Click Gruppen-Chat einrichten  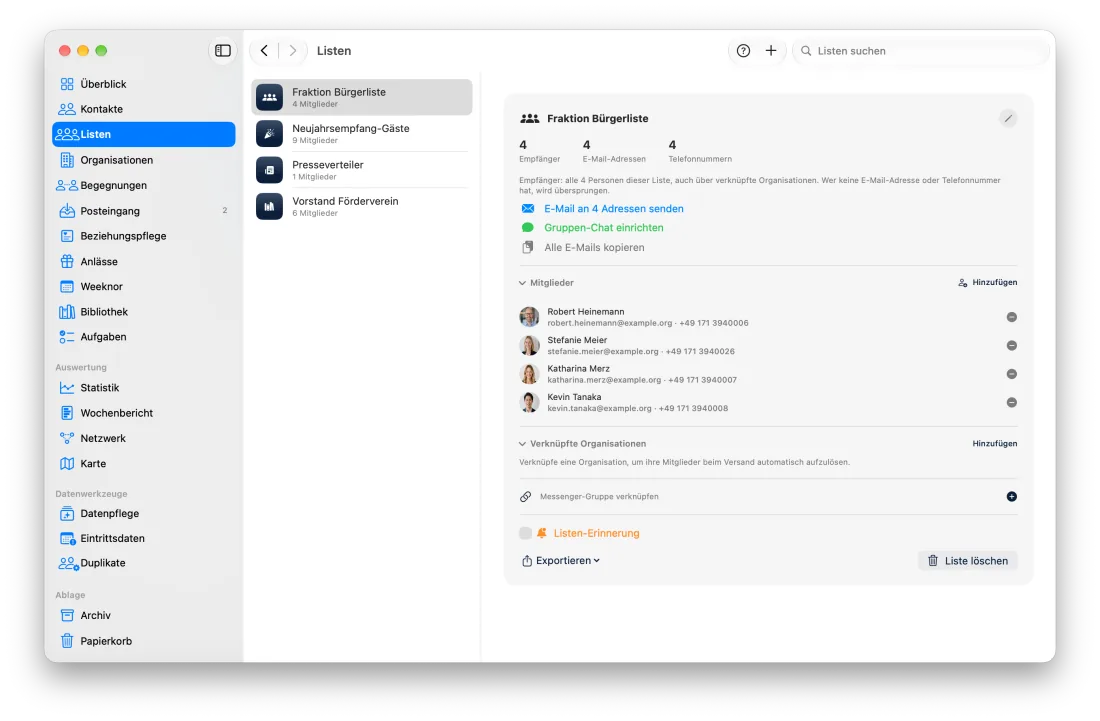click(593, 227)
